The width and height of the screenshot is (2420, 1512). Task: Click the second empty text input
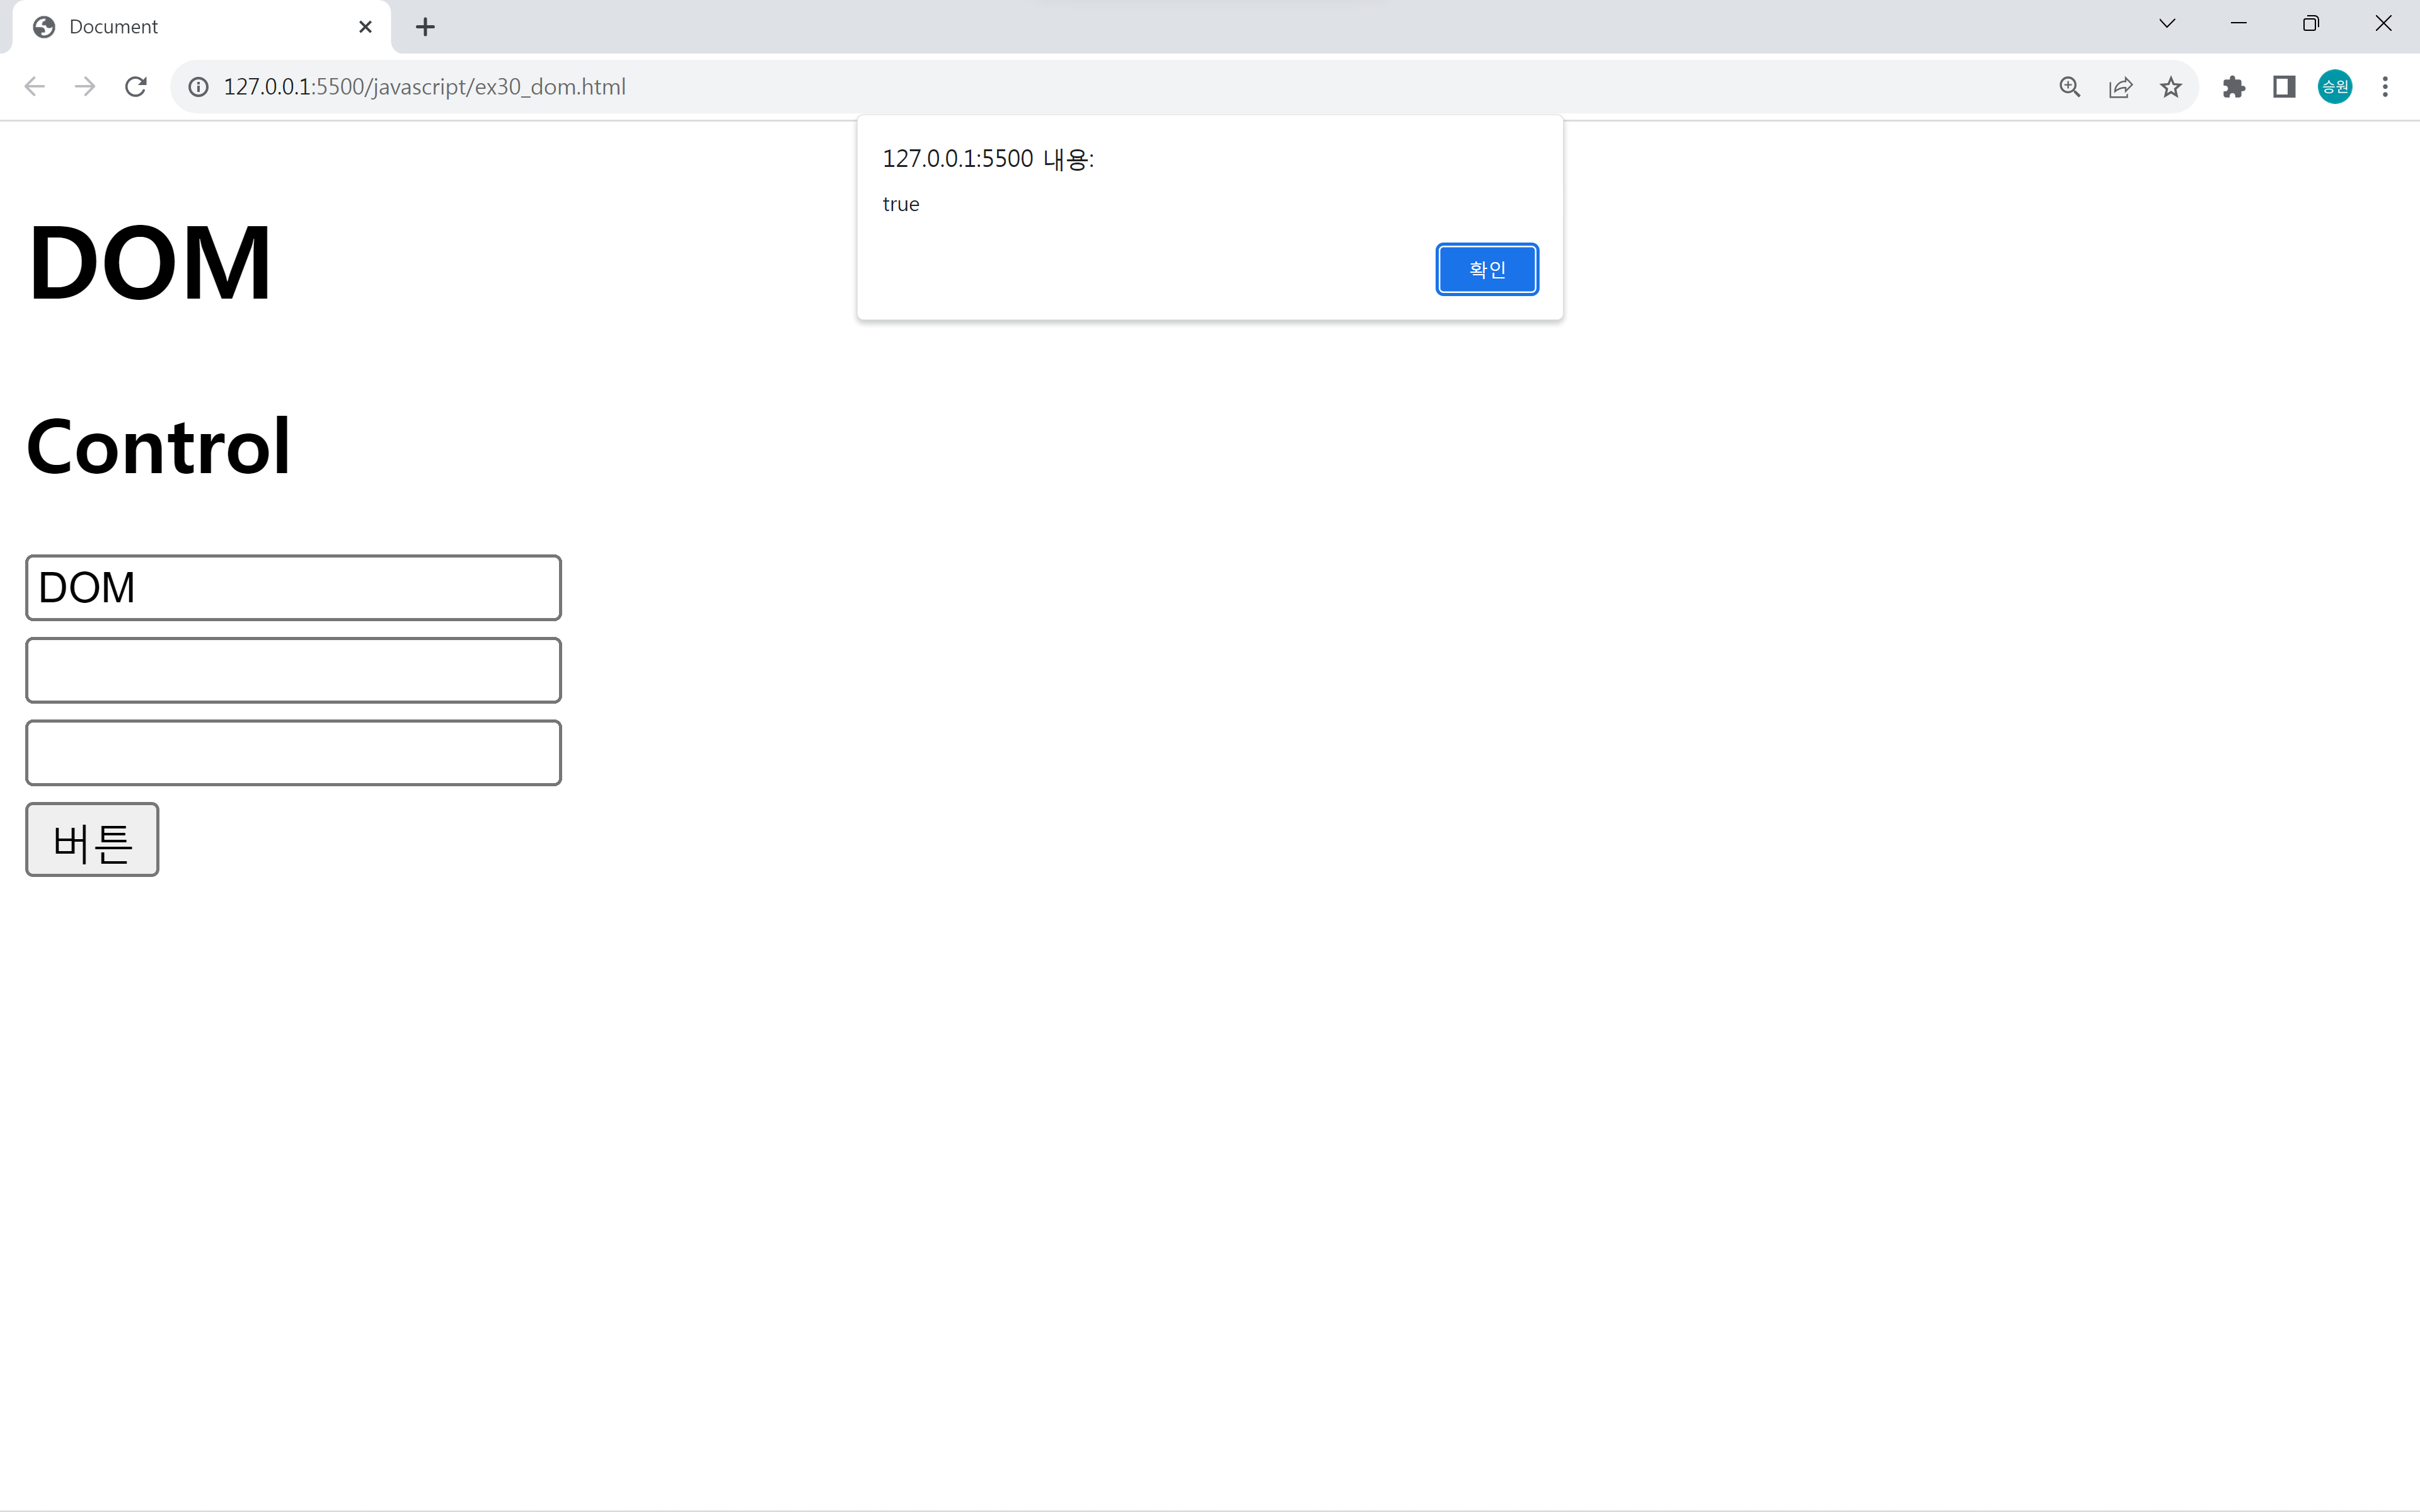click(293, 753)
